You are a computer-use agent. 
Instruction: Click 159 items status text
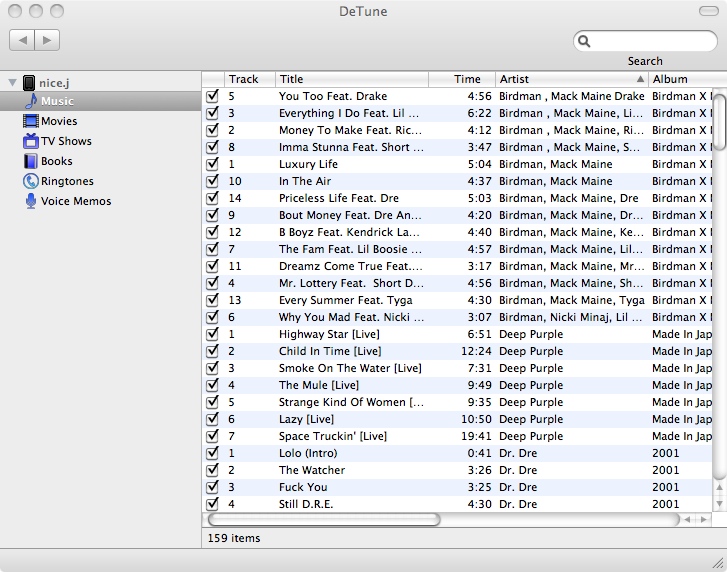tap(234, 538)
